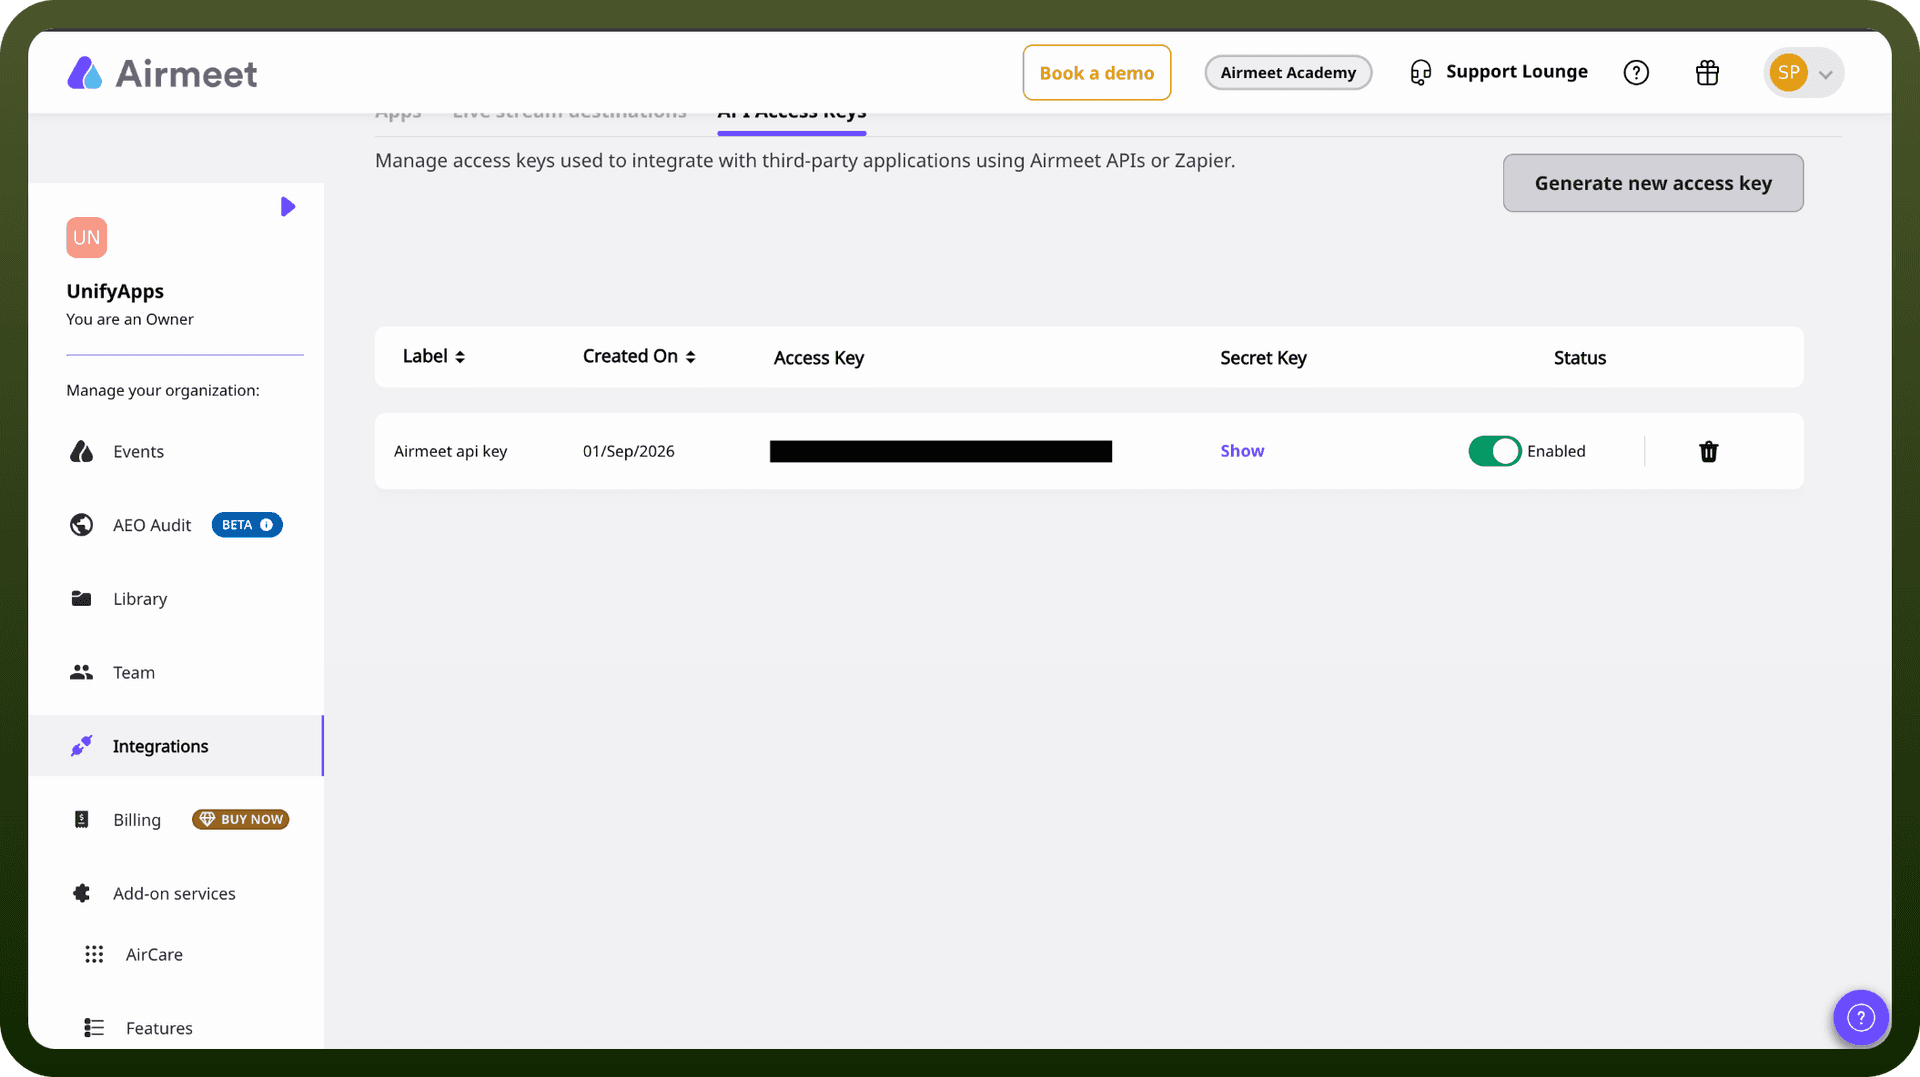Click the Billing receipt icon
Viewport: 1920px width, 1077px height.
82,820
